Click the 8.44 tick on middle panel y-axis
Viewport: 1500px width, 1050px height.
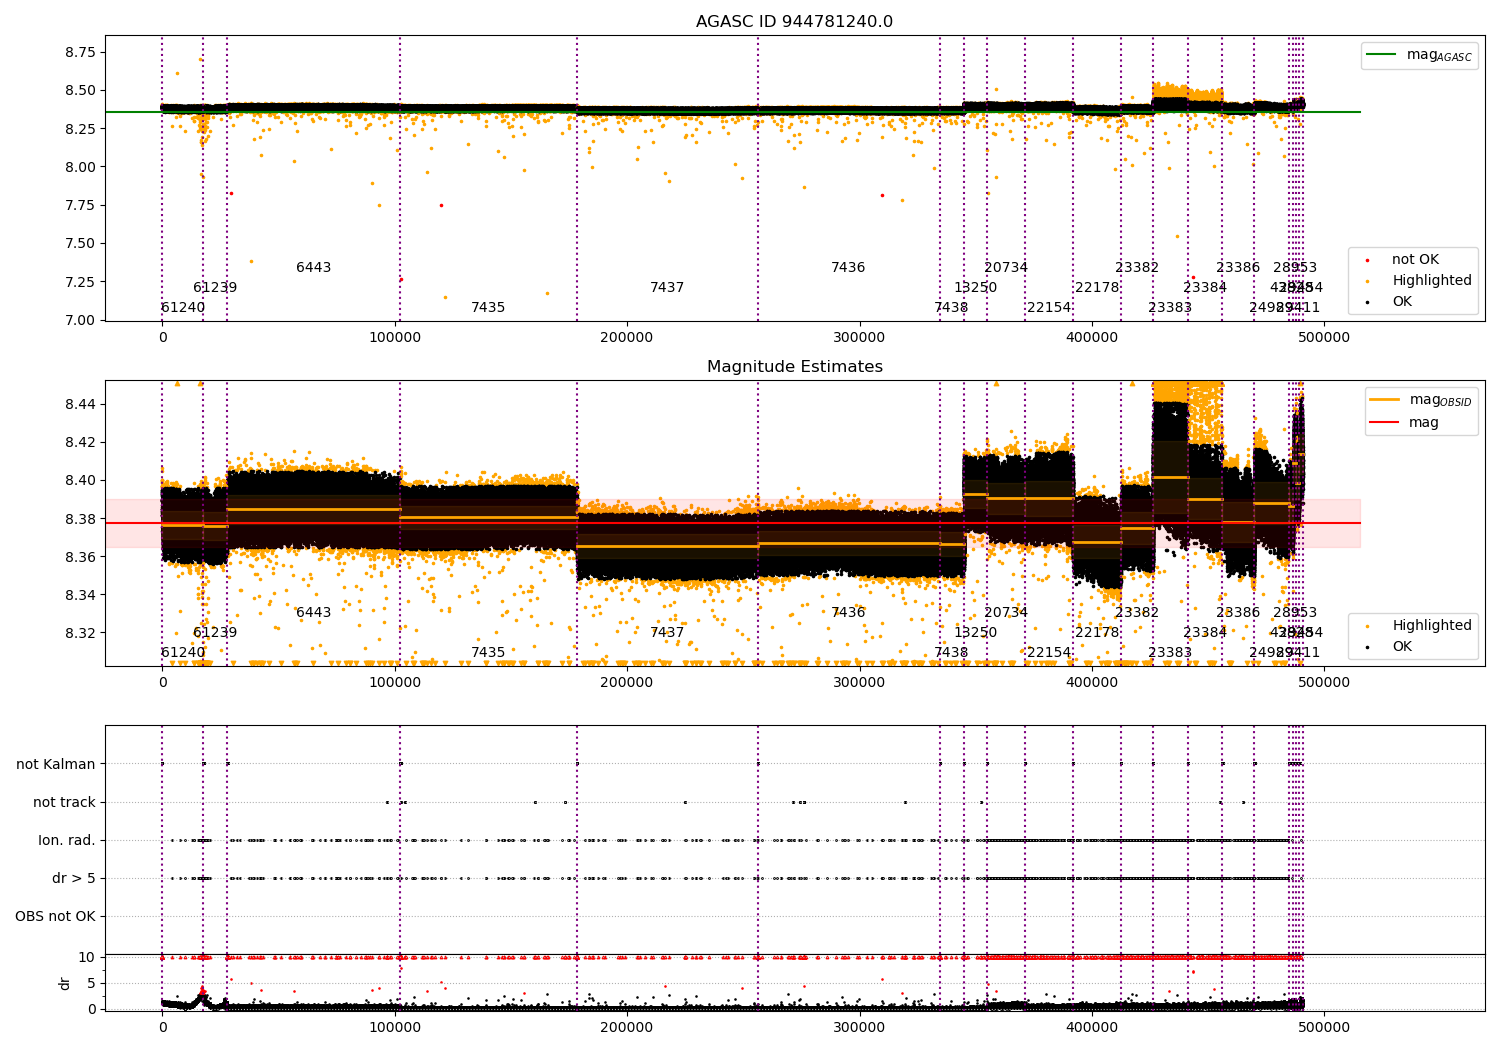click(x=80, y=404)
